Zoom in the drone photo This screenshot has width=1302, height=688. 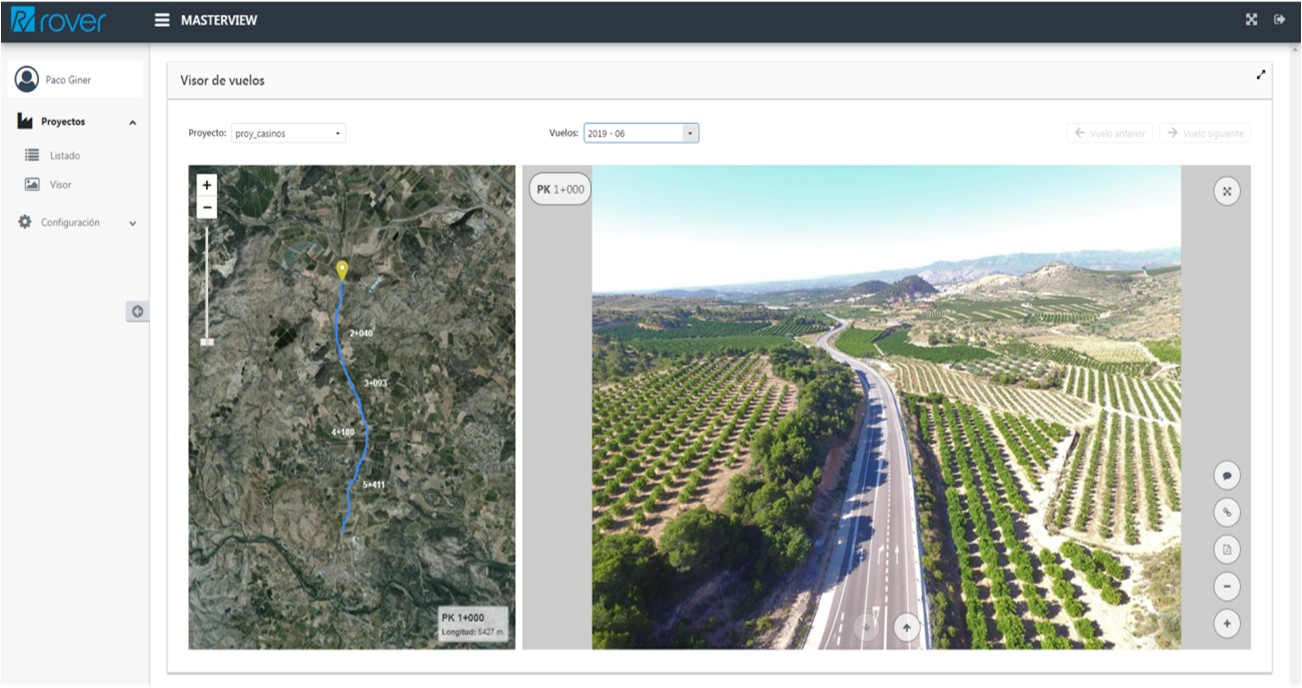pyautogui.click(x=1227, y=624)
